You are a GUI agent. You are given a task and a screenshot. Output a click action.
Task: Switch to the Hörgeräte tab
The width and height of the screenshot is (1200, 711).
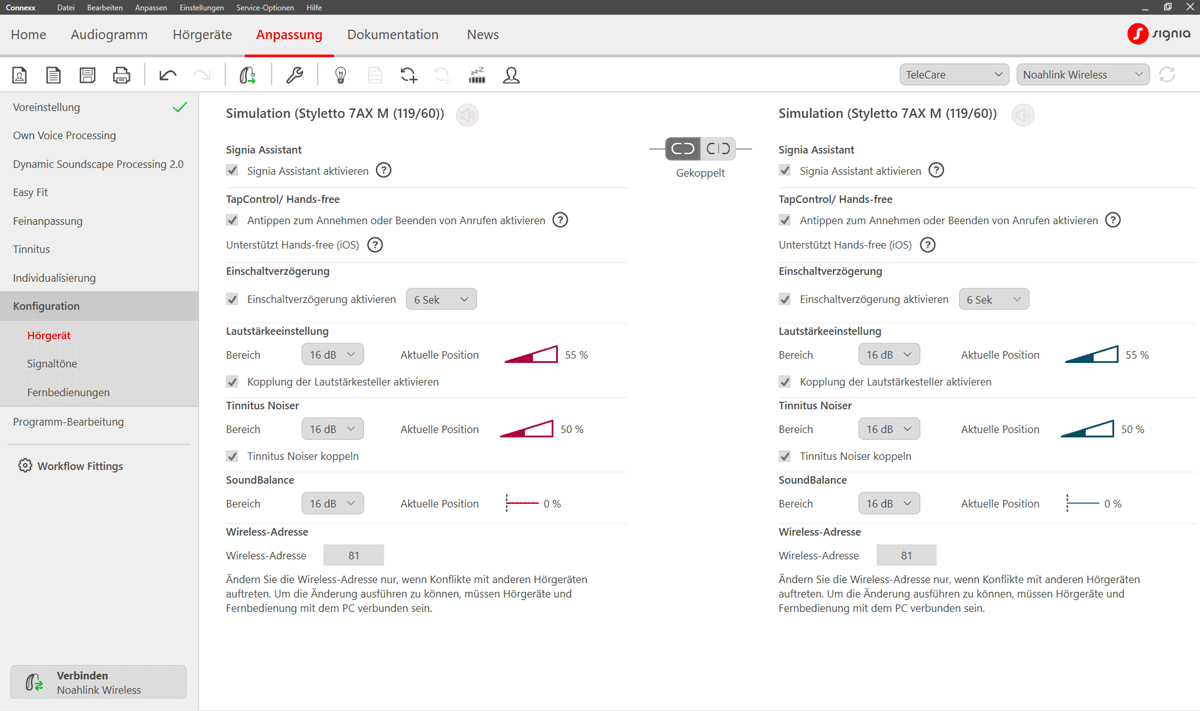(x=202, y=35)
